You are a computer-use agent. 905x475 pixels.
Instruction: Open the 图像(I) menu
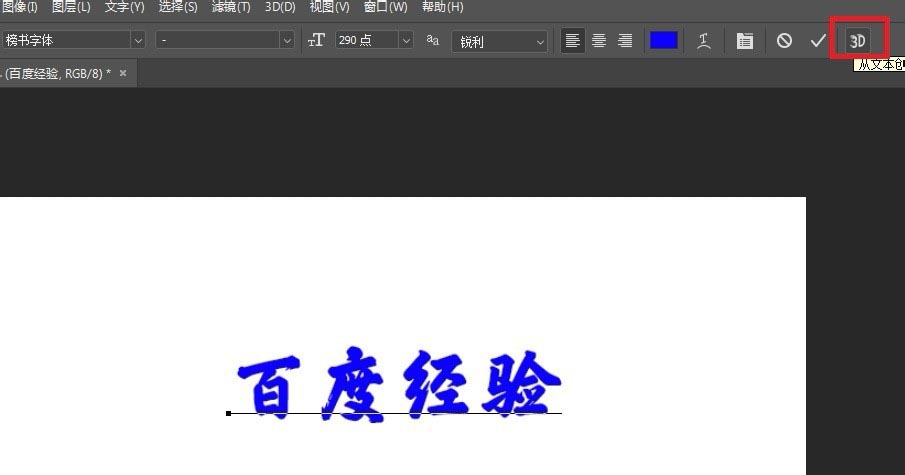pos(19,7)
